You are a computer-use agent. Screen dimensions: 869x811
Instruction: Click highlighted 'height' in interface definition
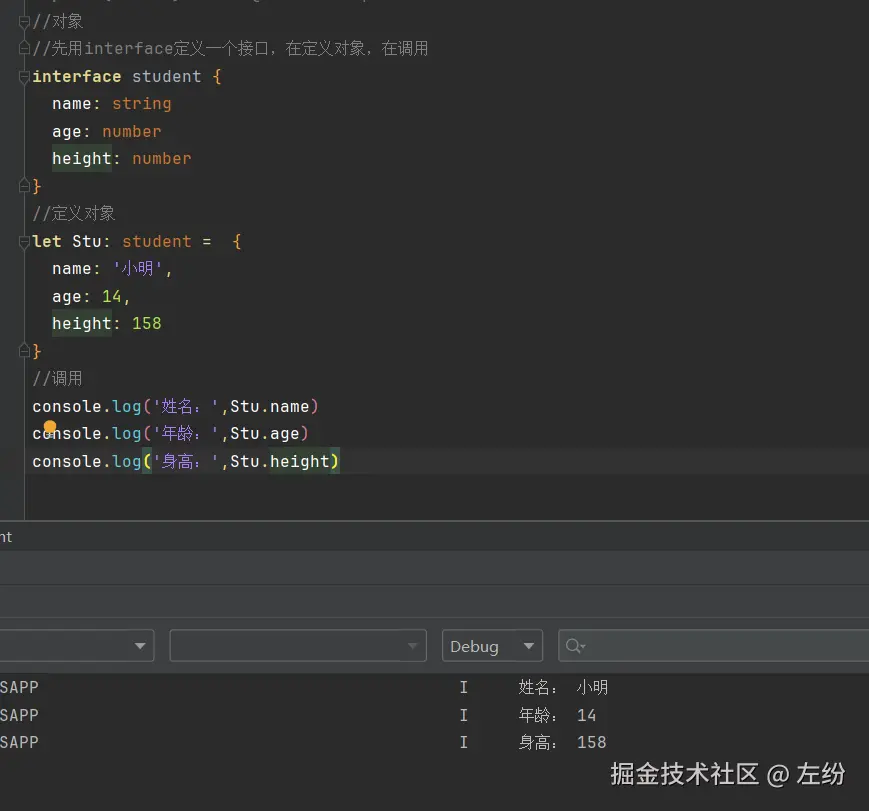pos(82,159)
